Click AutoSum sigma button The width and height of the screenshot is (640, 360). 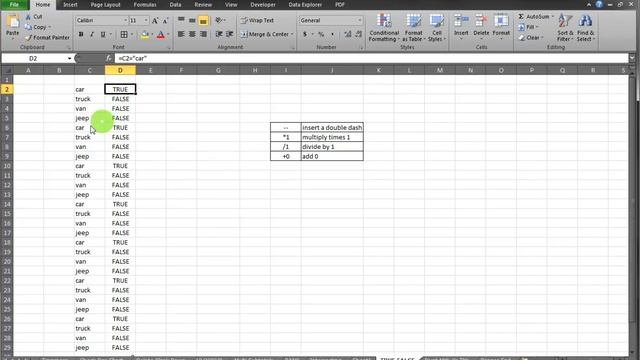(534, 17)
